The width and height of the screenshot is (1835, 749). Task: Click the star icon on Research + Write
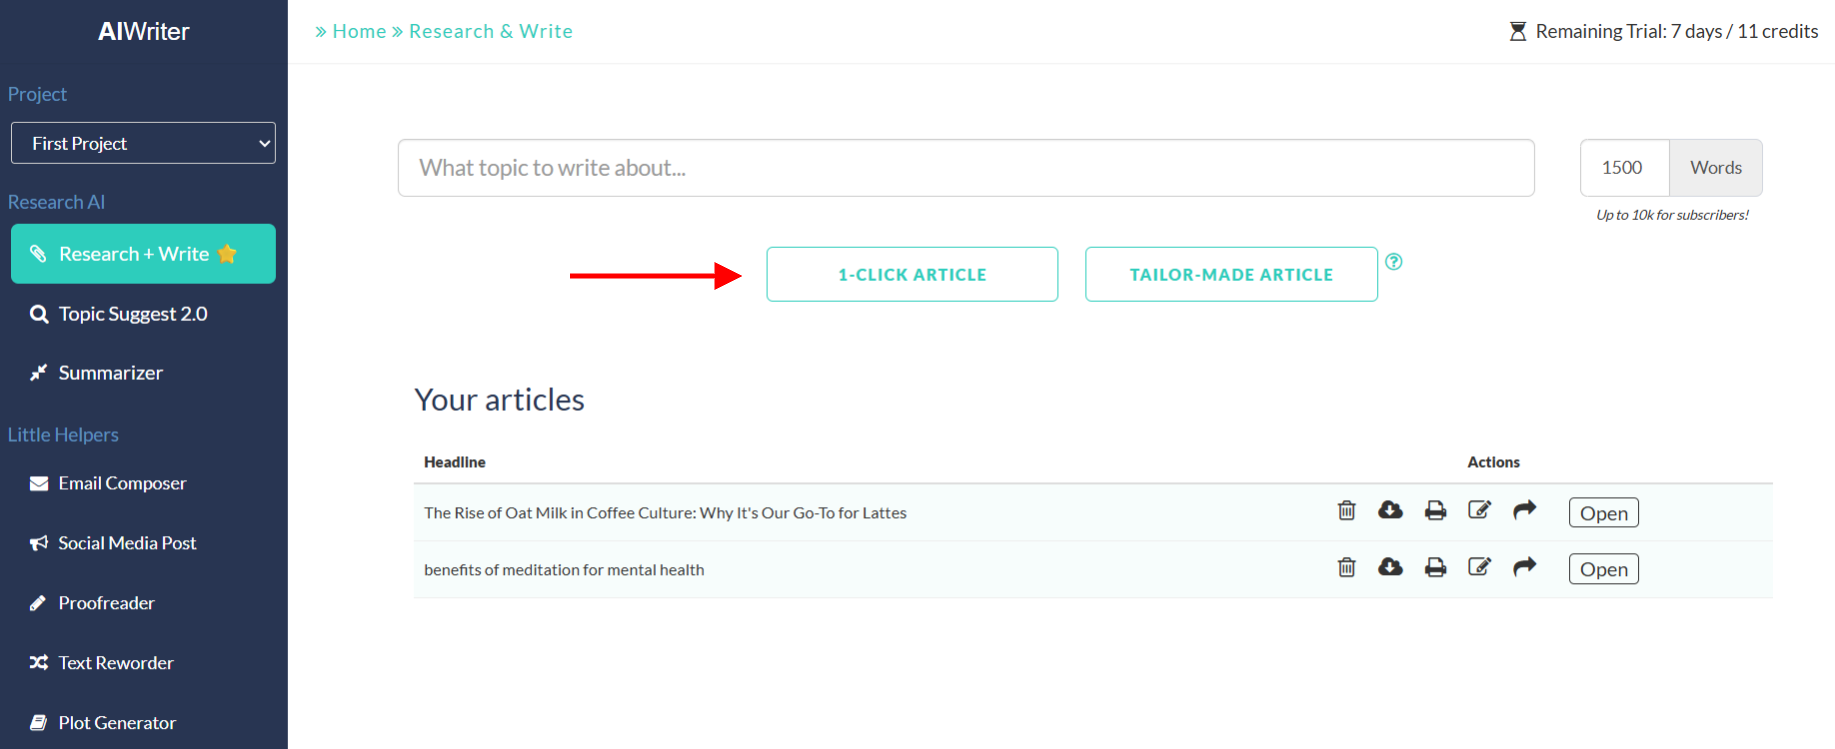point(227,254)
